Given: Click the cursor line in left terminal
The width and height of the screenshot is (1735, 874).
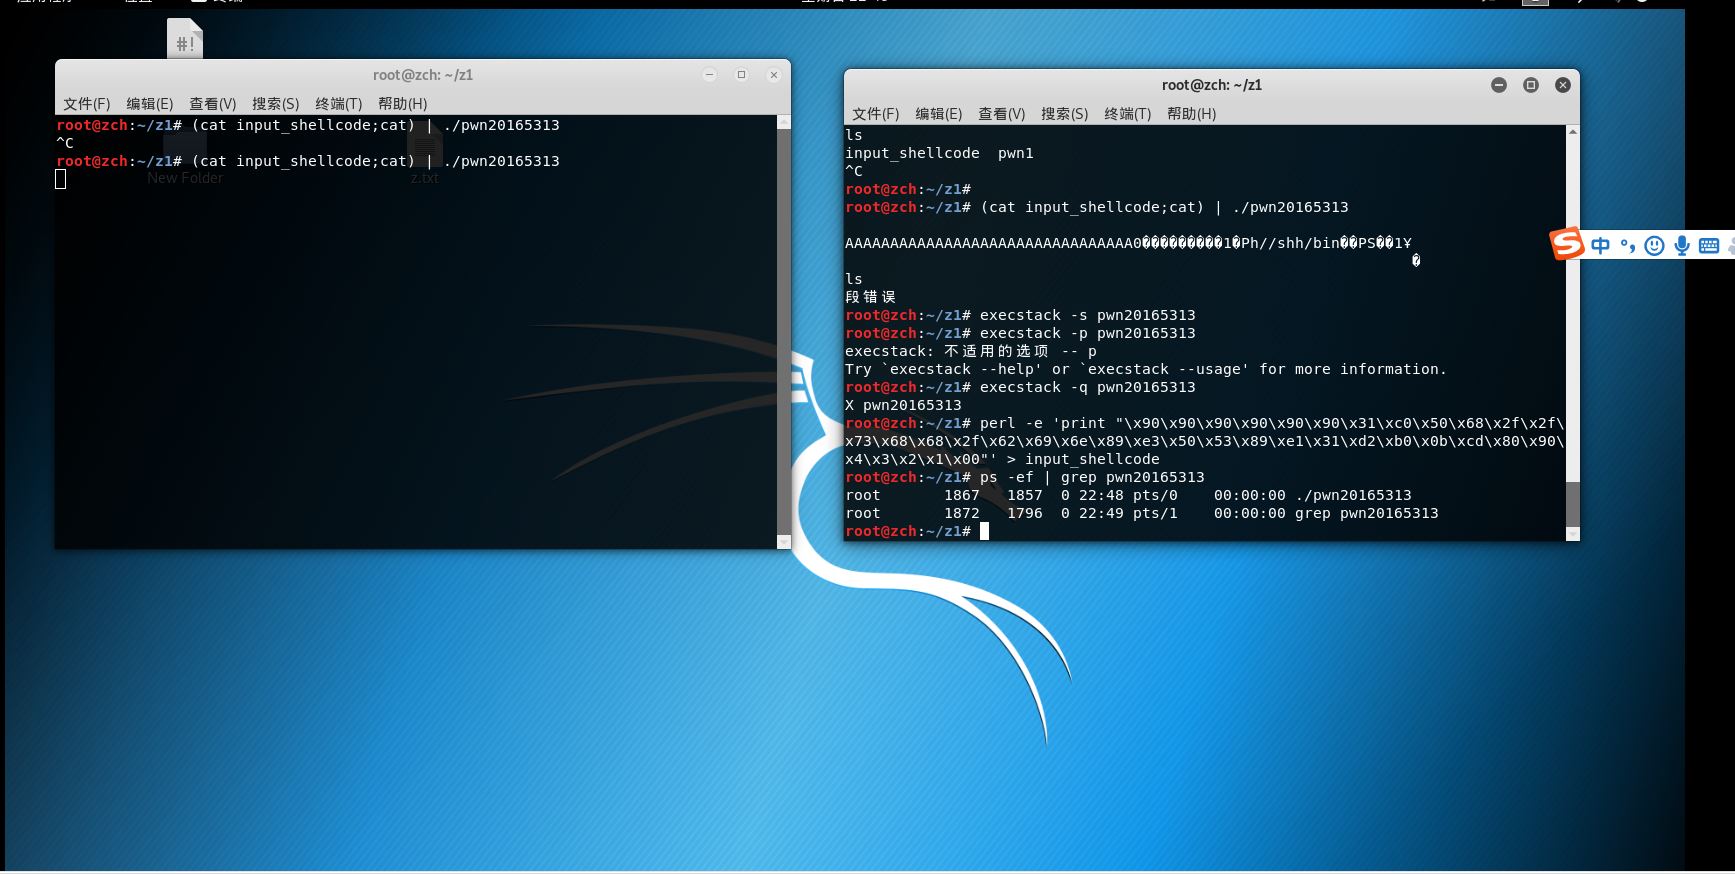Looking at the screenshot, I should (x=61, y=179).
